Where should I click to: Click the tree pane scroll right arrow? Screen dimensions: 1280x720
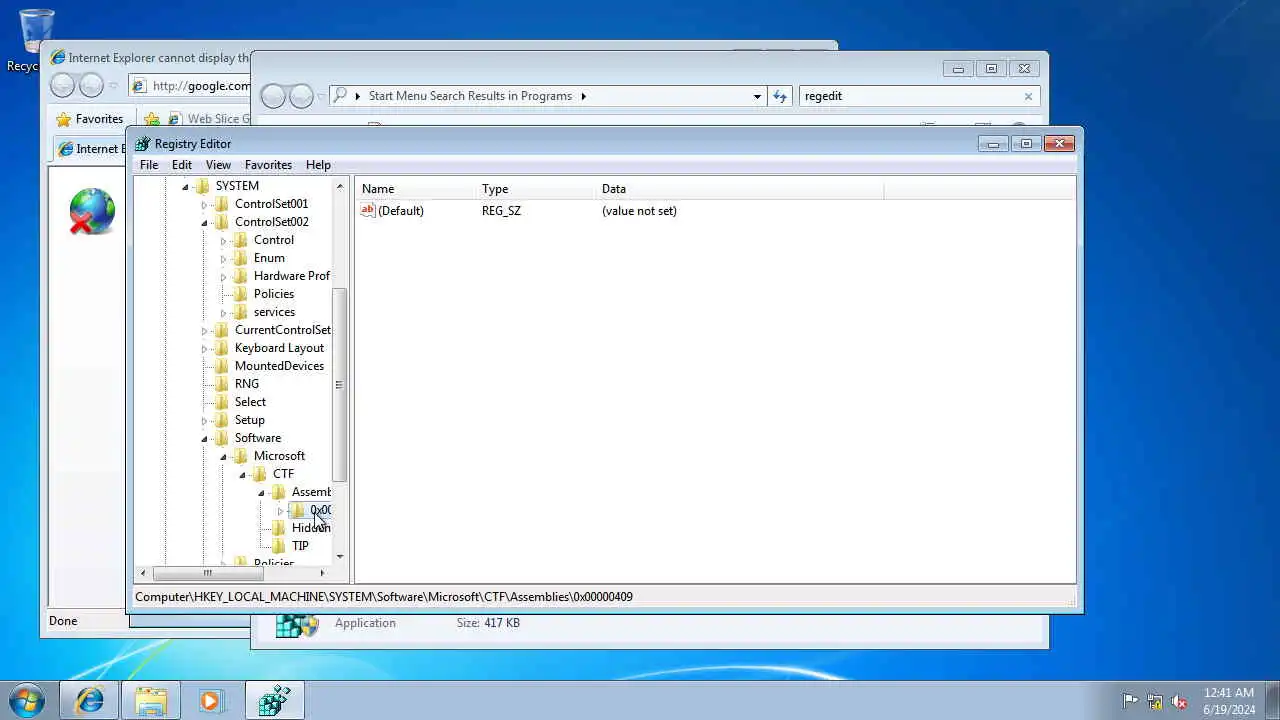coord(322,573)
